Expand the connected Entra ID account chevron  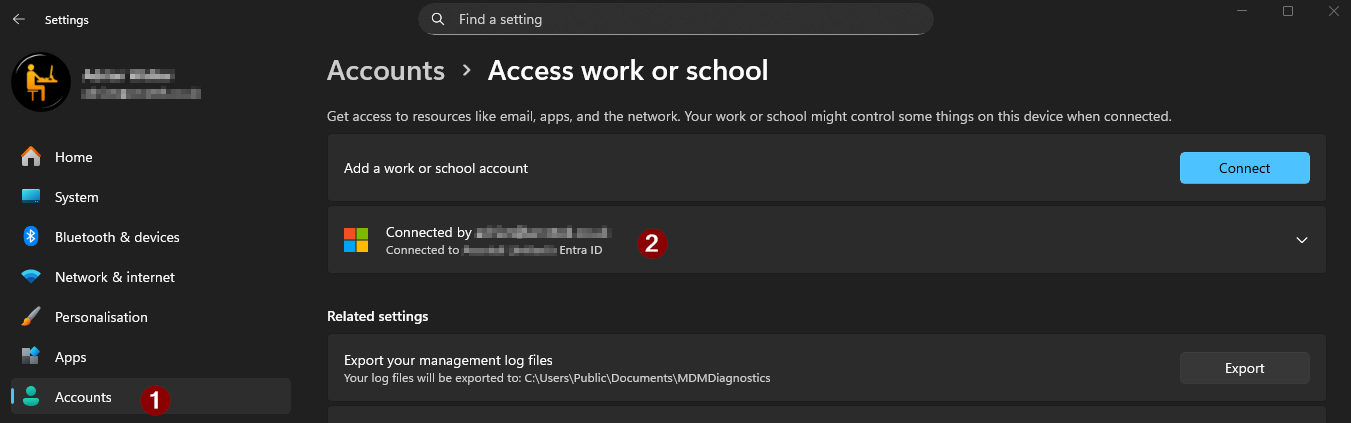click(1301, 240)
